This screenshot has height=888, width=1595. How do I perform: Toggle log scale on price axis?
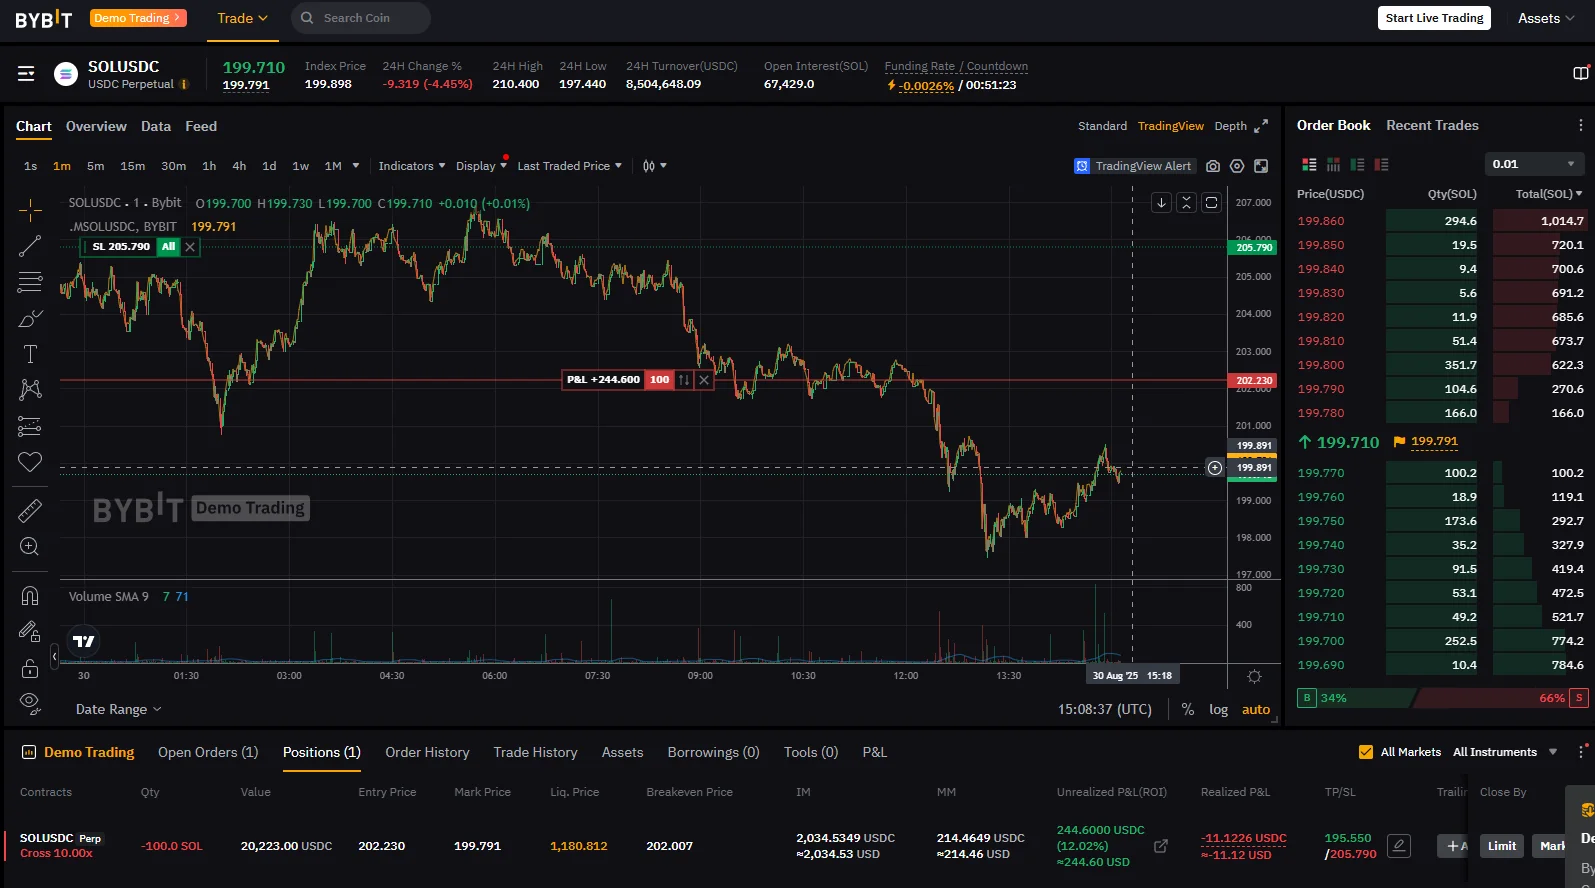tap(1218, 709)
